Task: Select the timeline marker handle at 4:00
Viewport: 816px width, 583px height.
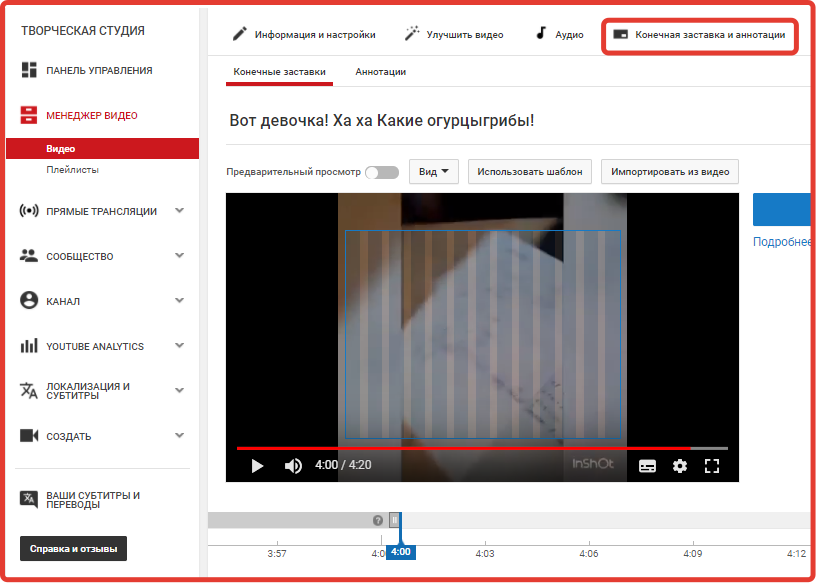Action: 395,519
